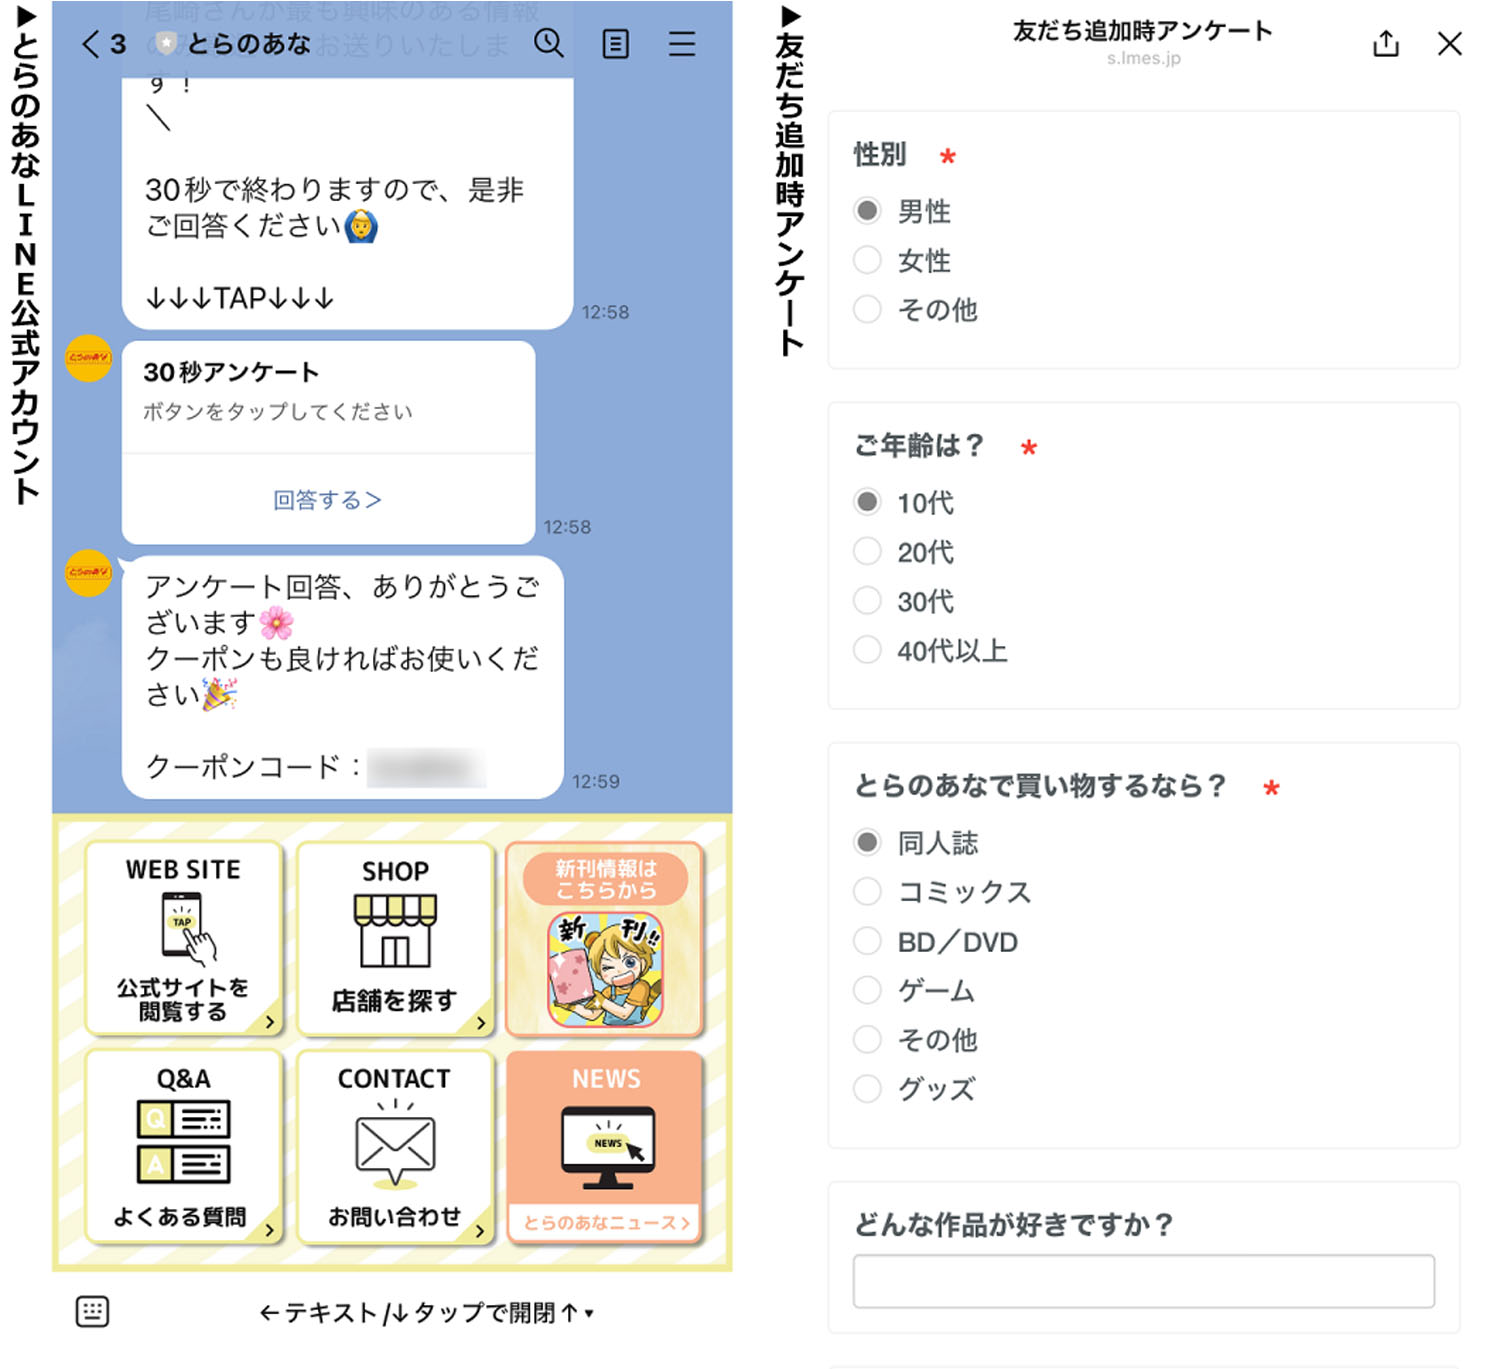This screenshot has height=1369, width=1500.
Task: Close the 友だち追加時アンケート form
Action: coord(1448,44)
